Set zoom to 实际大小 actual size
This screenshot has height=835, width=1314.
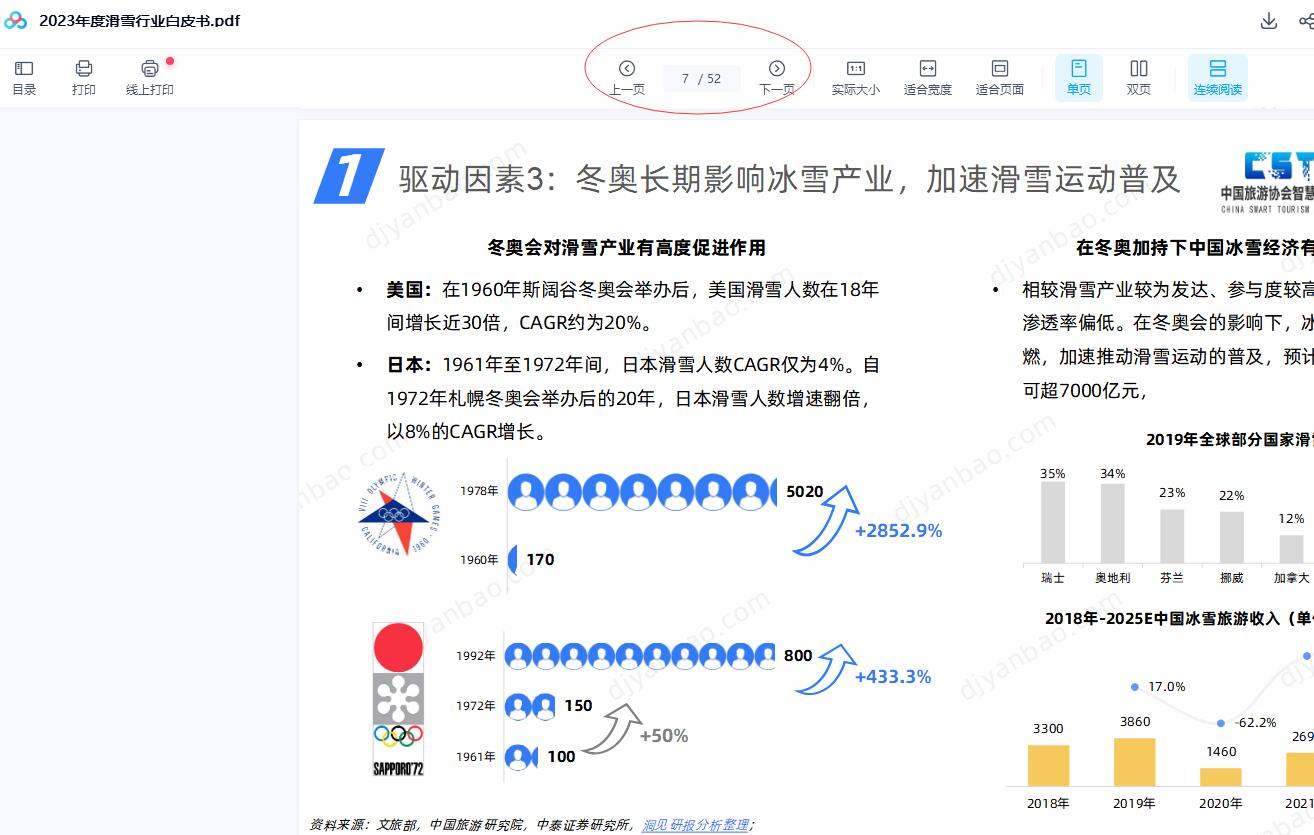[x=856, y=77]
